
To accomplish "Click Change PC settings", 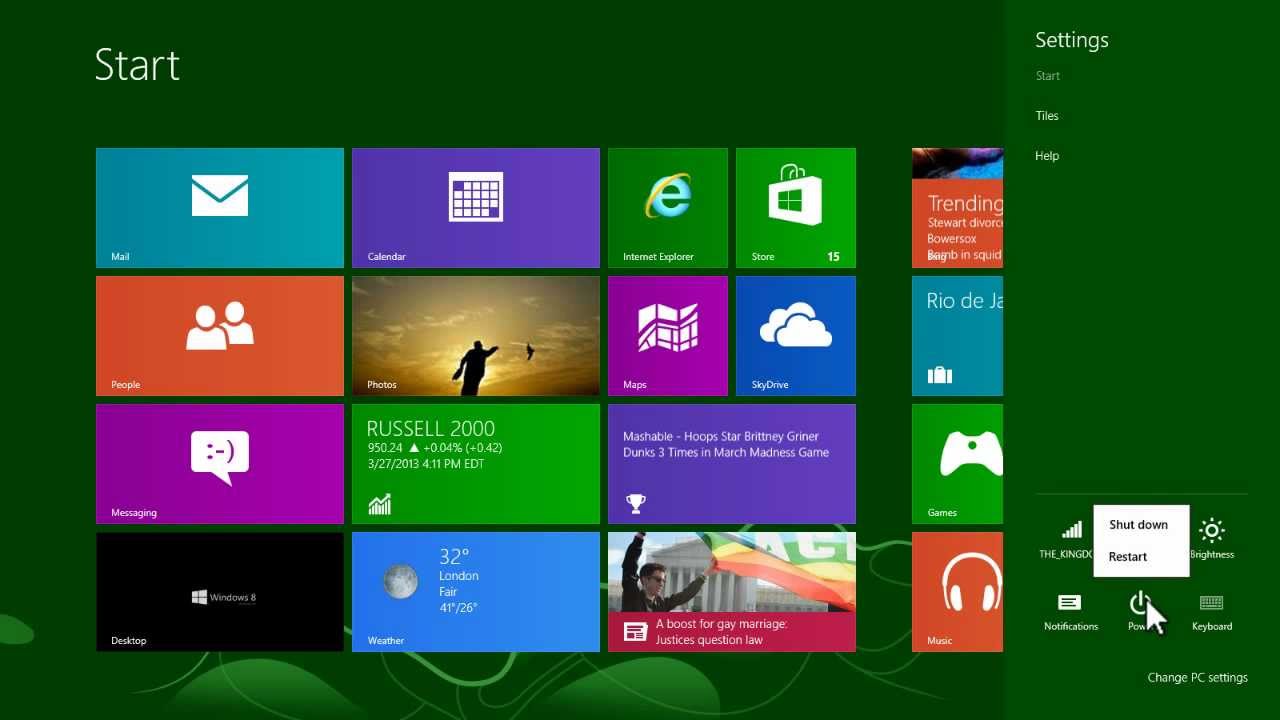I will [x=1197, y=677].
